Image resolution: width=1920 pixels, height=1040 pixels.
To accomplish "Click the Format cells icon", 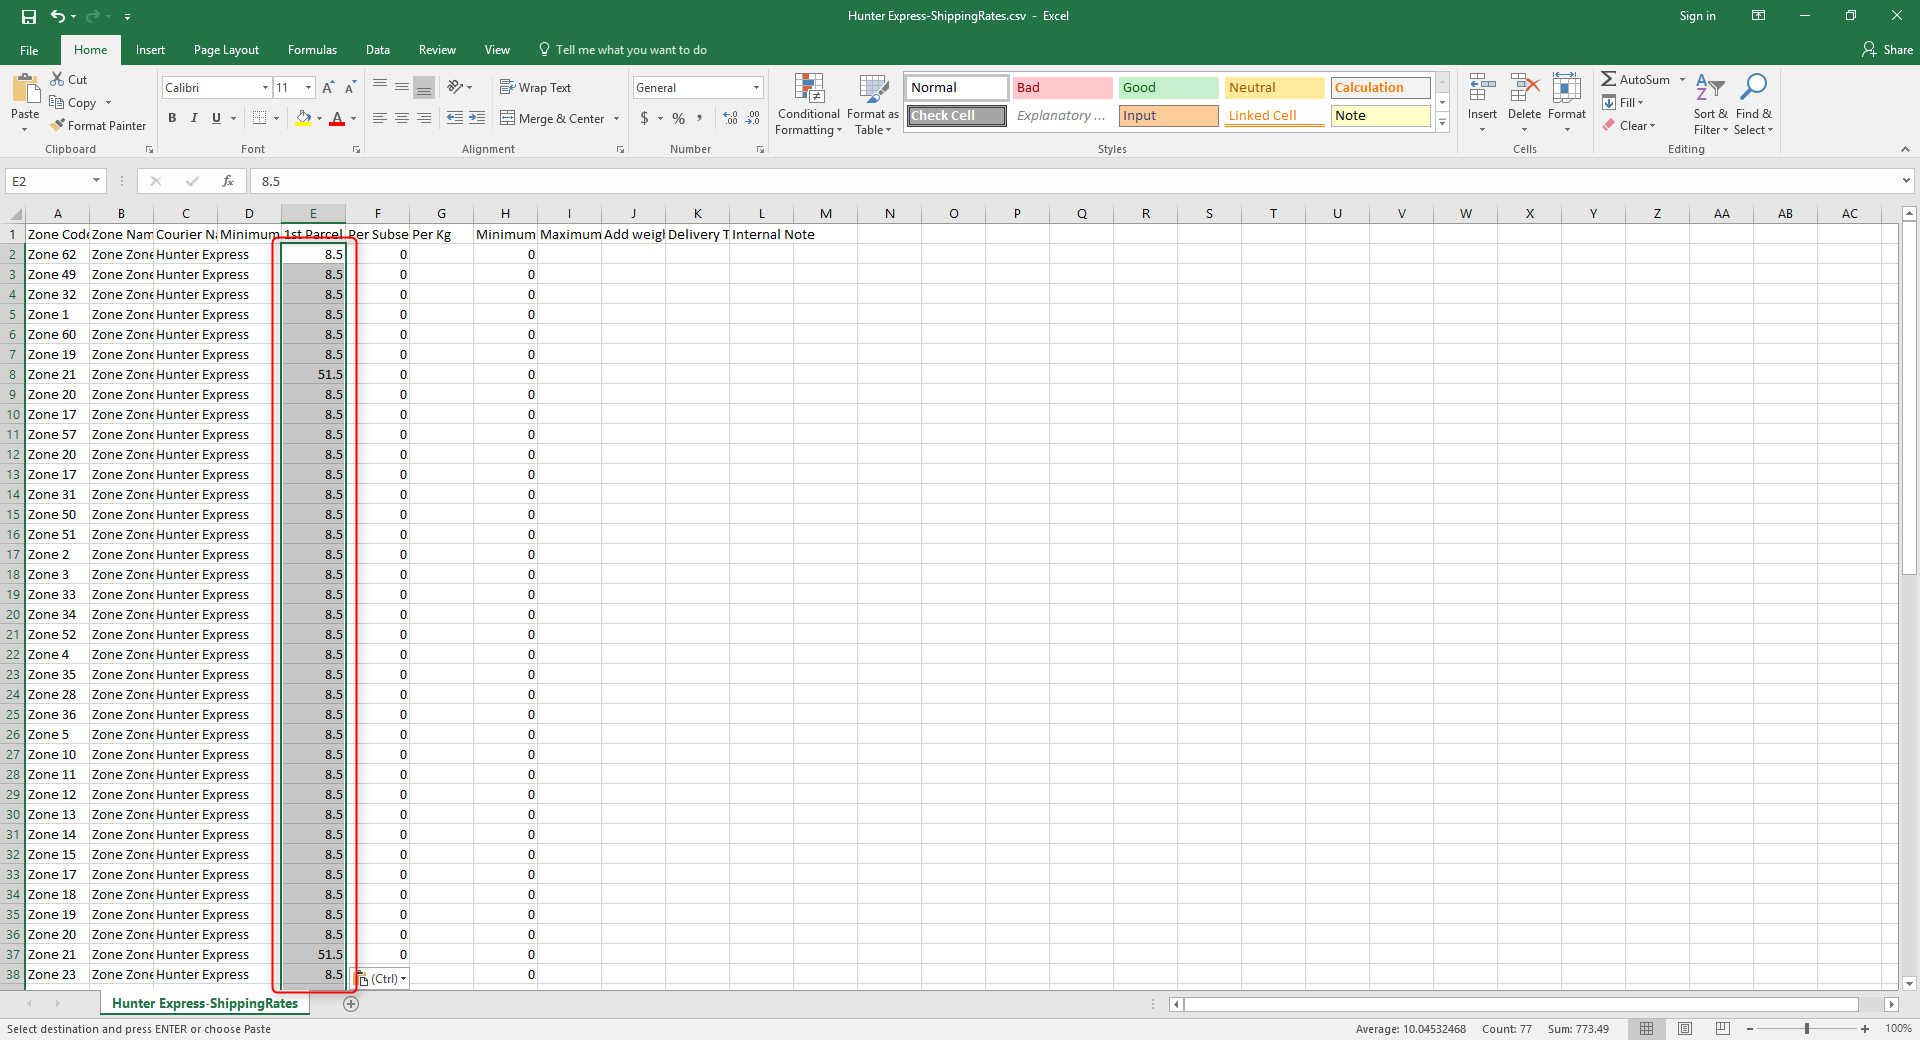I will (x=1567, y=88).
